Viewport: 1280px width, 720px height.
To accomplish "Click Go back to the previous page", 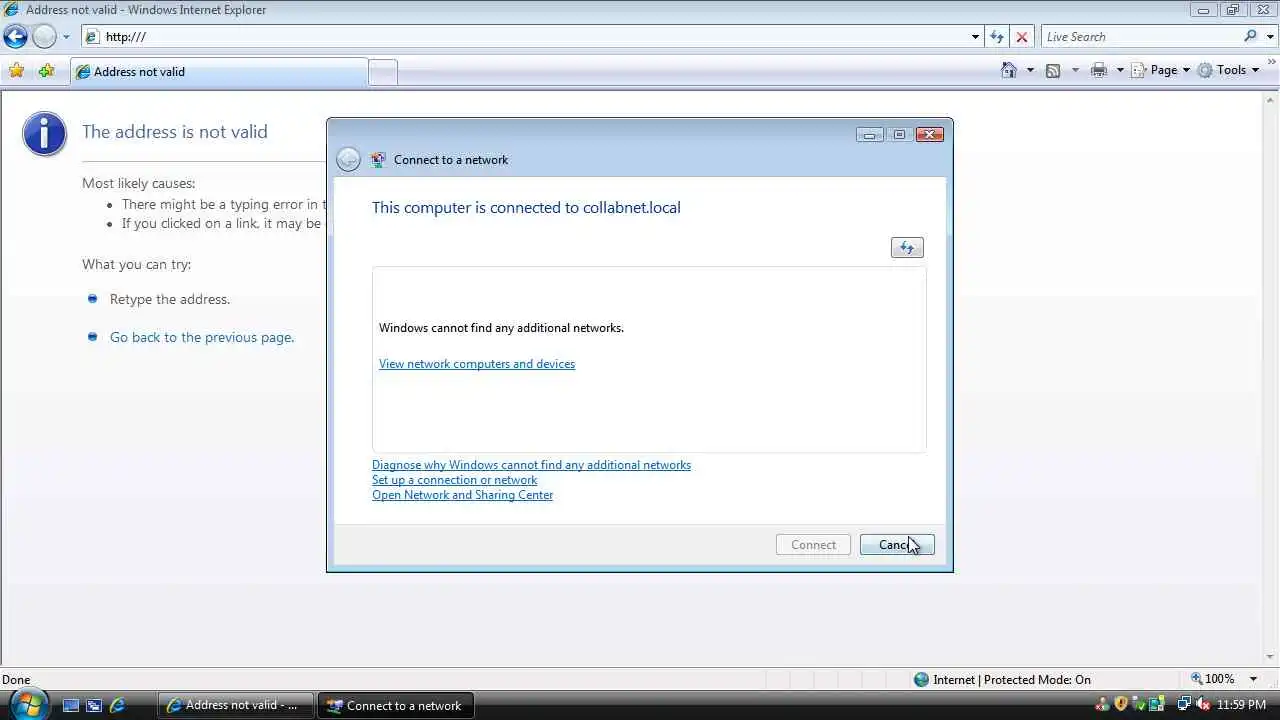I will (x=202, y=337).
